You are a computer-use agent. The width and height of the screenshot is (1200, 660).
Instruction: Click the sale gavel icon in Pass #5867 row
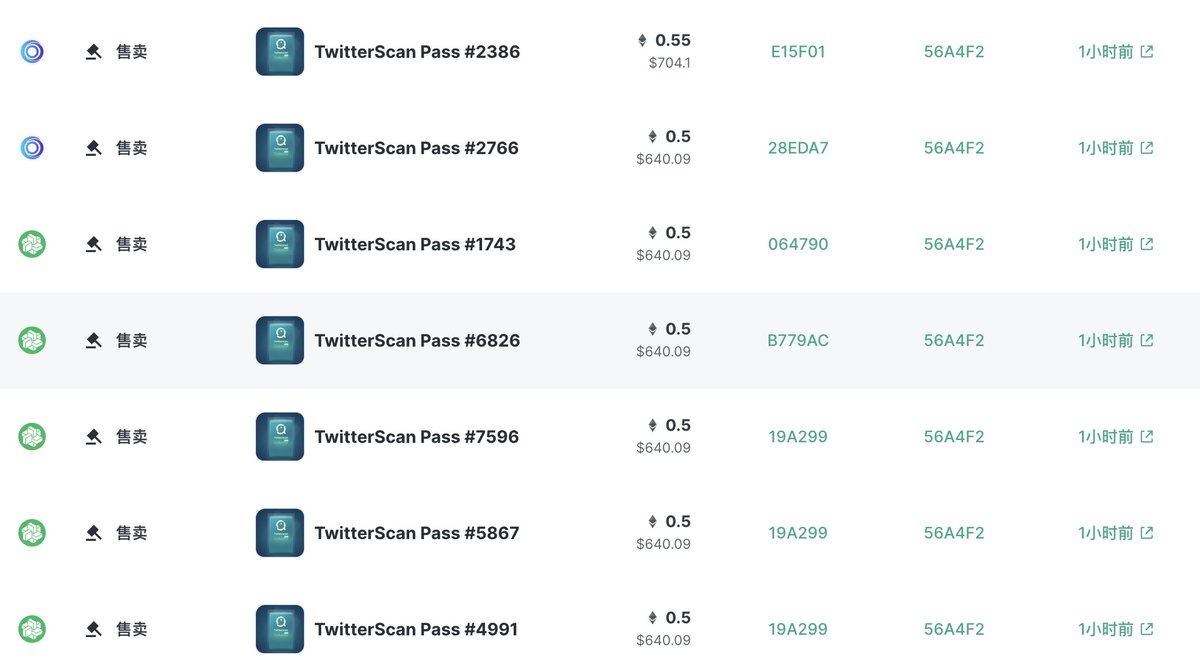coord(94,533)
